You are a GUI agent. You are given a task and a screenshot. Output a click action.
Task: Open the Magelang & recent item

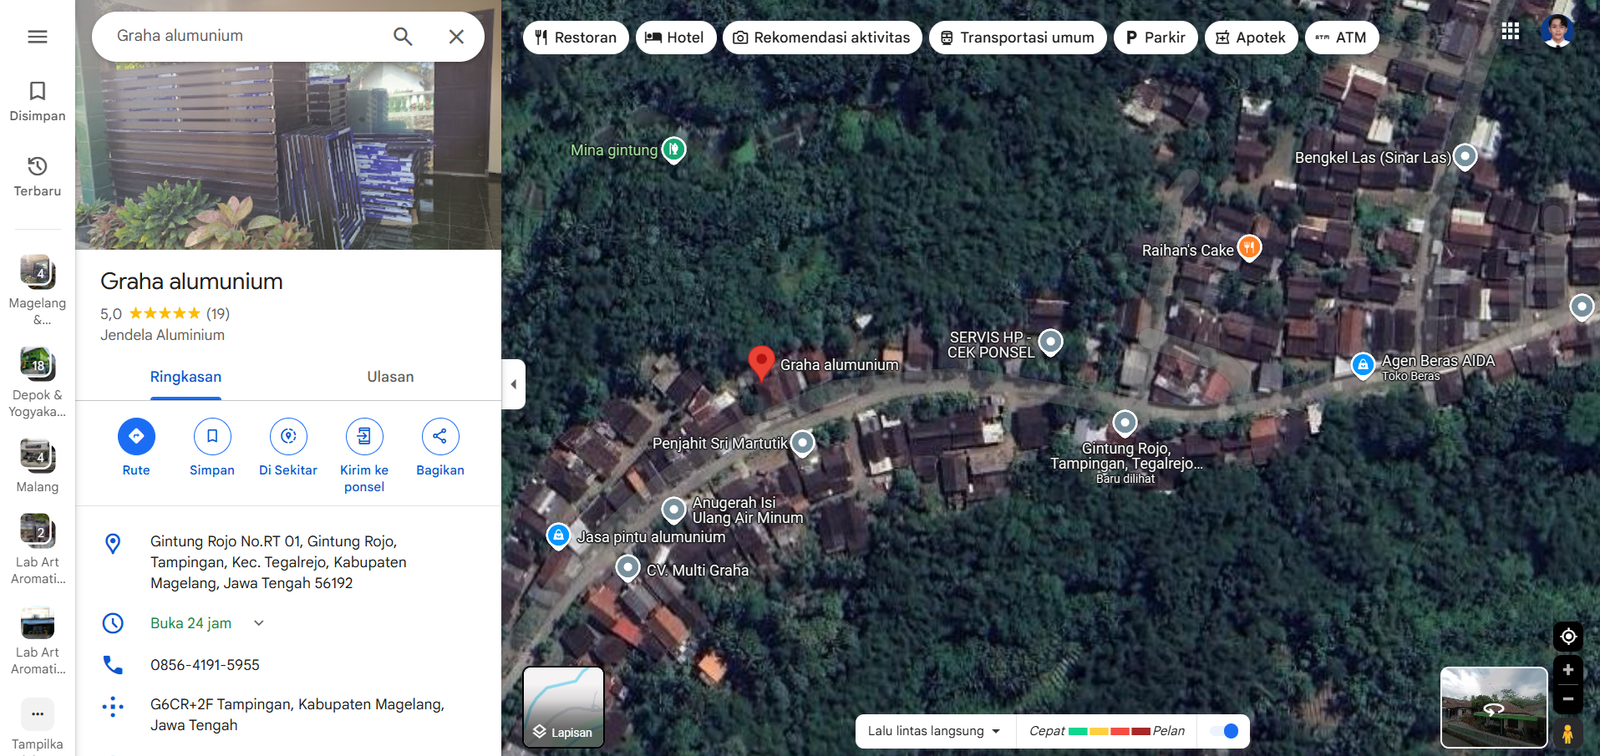tap(37, 290)
